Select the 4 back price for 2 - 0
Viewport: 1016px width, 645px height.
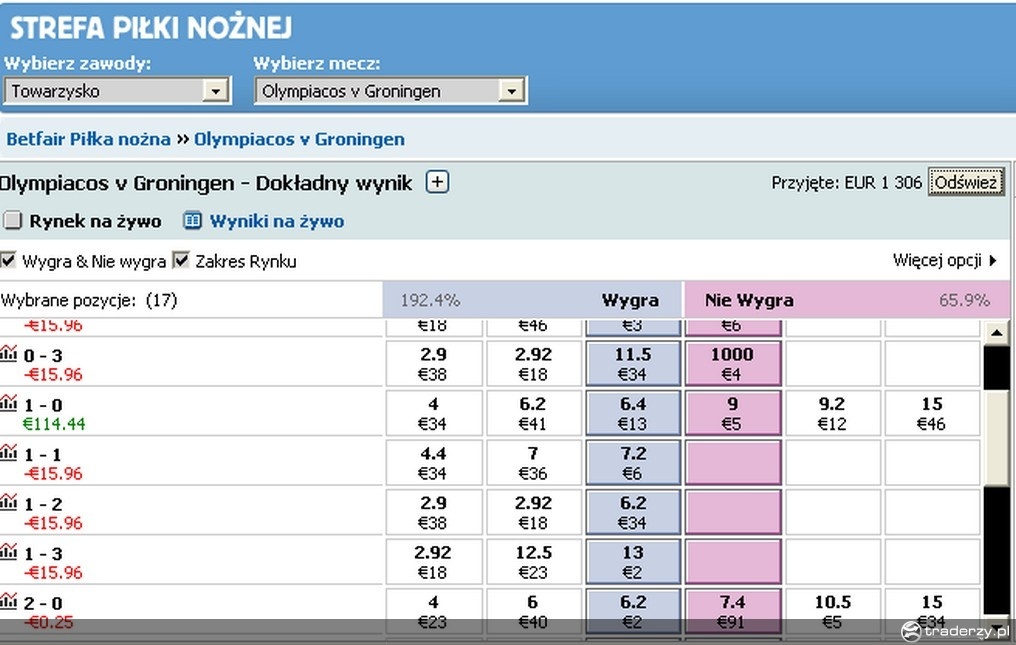click(x=433, y=611)
